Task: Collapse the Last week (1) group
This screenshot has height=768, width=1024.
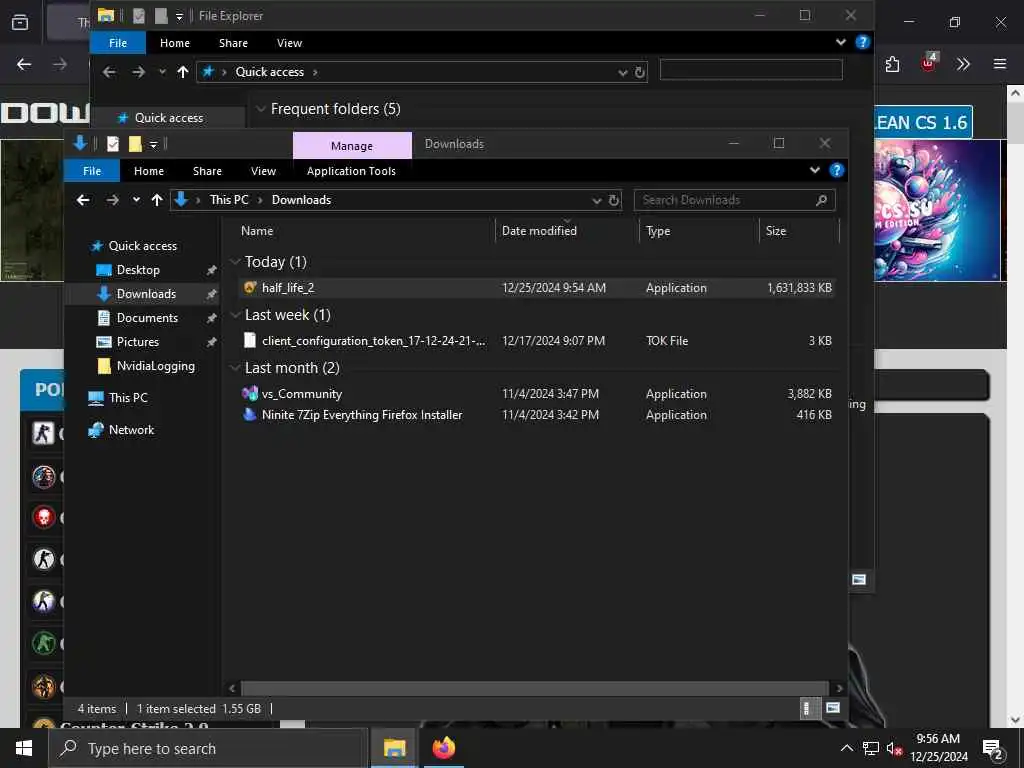Action: (235, 315)
